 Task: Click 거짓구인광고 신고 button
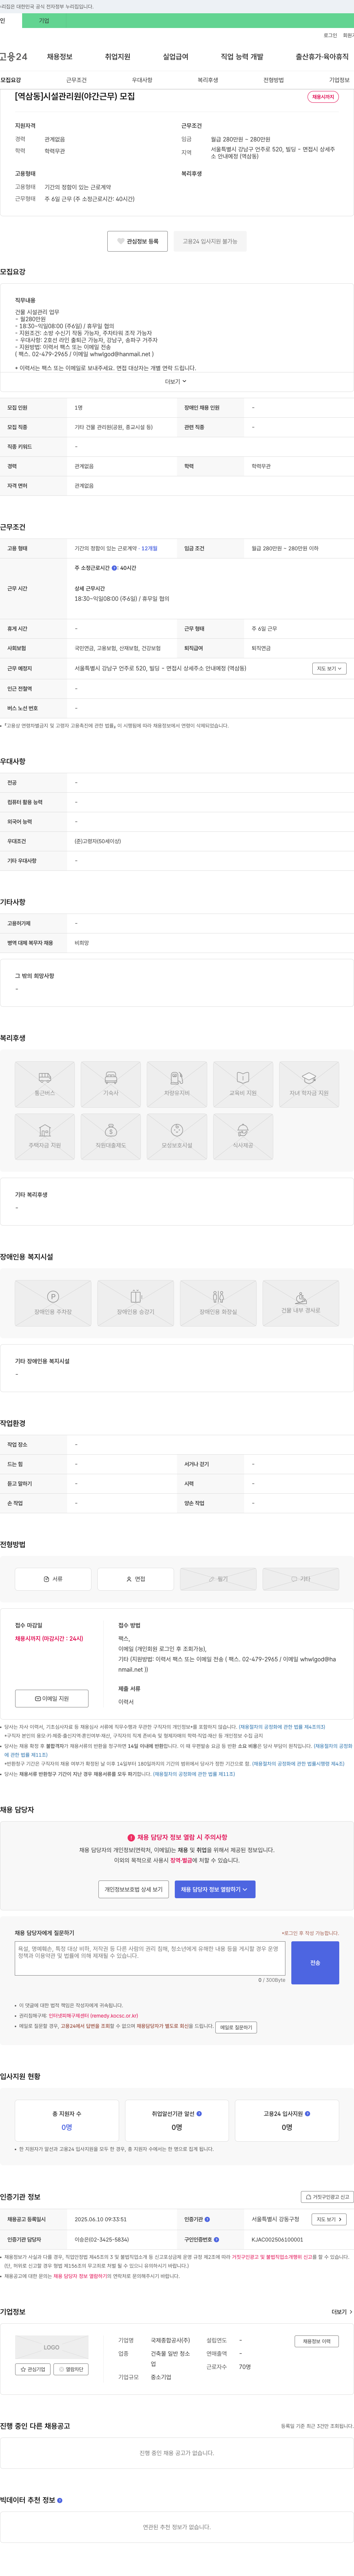pos(327,2197)
